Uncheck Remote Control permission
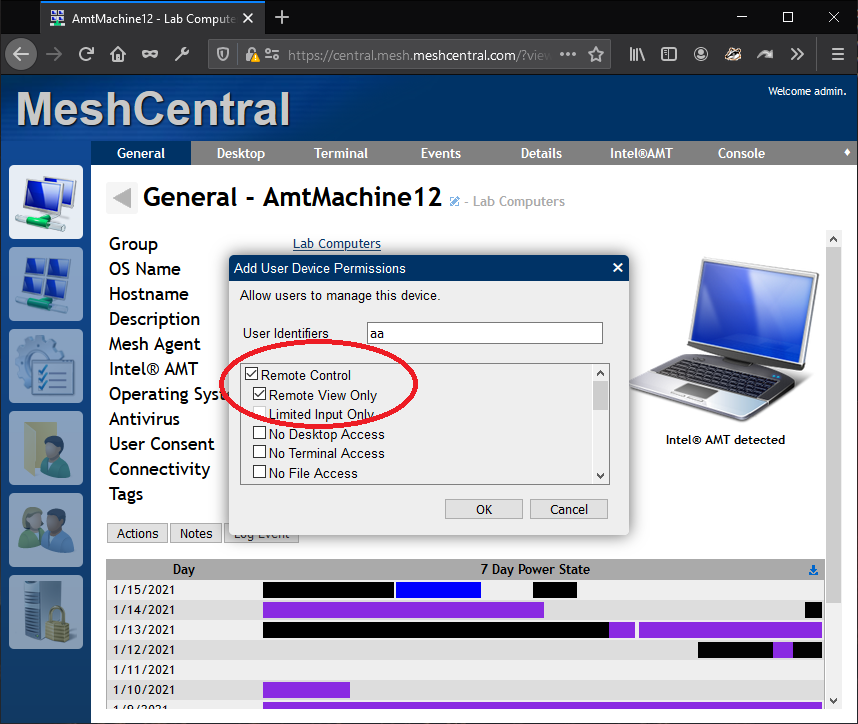This screenshot has width=858, height=724. pyautogui.click(x=252, y=374)
